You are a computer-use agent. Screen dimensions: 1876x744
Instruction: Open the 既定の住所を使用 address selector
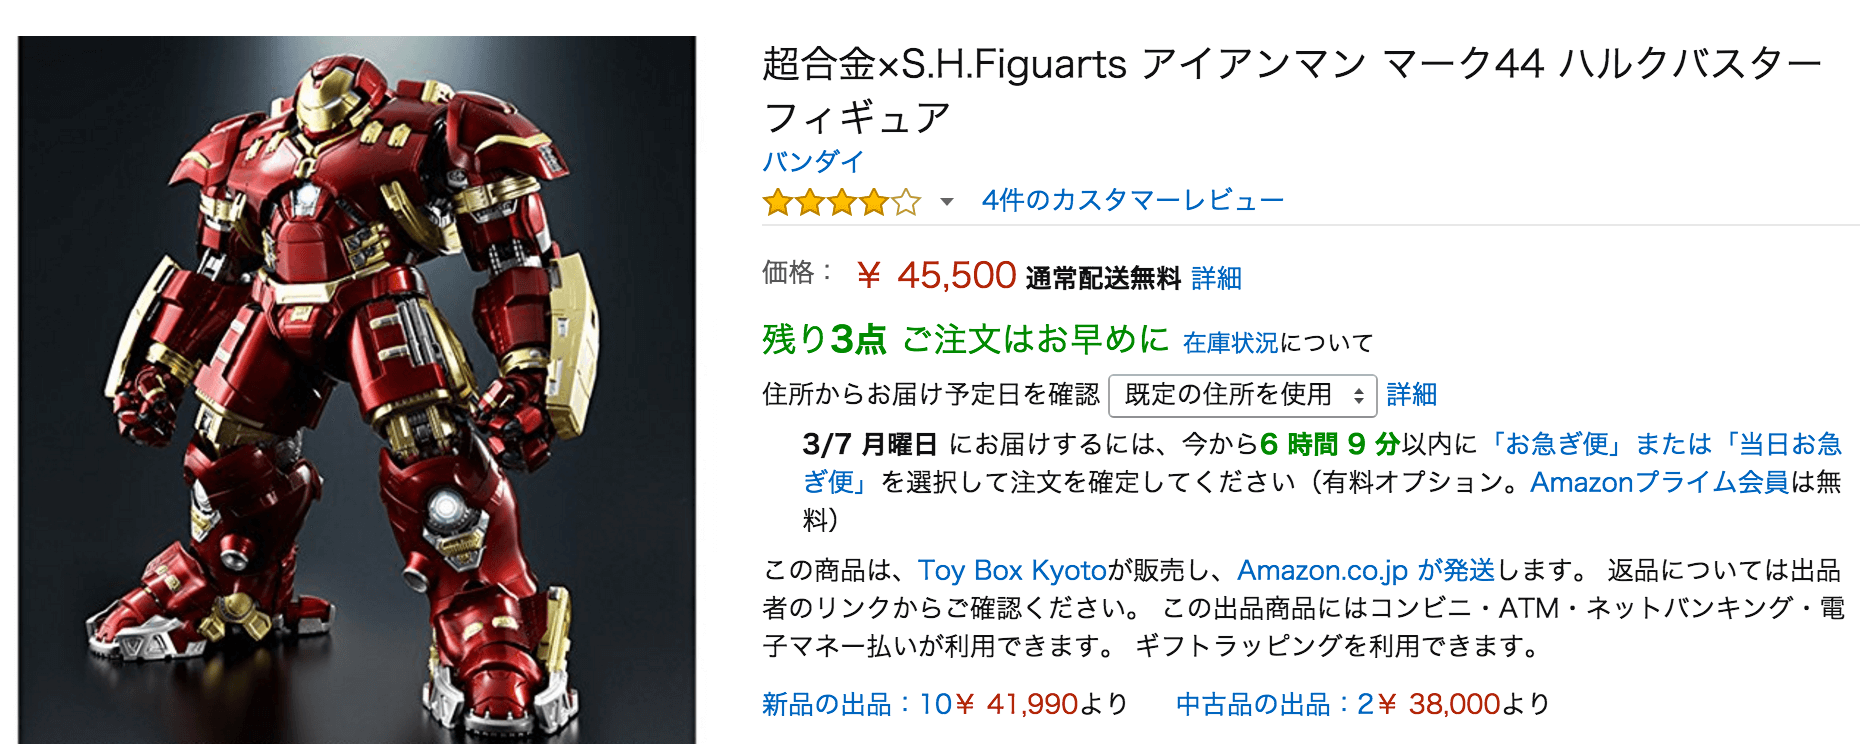(x=1240, y=396)
